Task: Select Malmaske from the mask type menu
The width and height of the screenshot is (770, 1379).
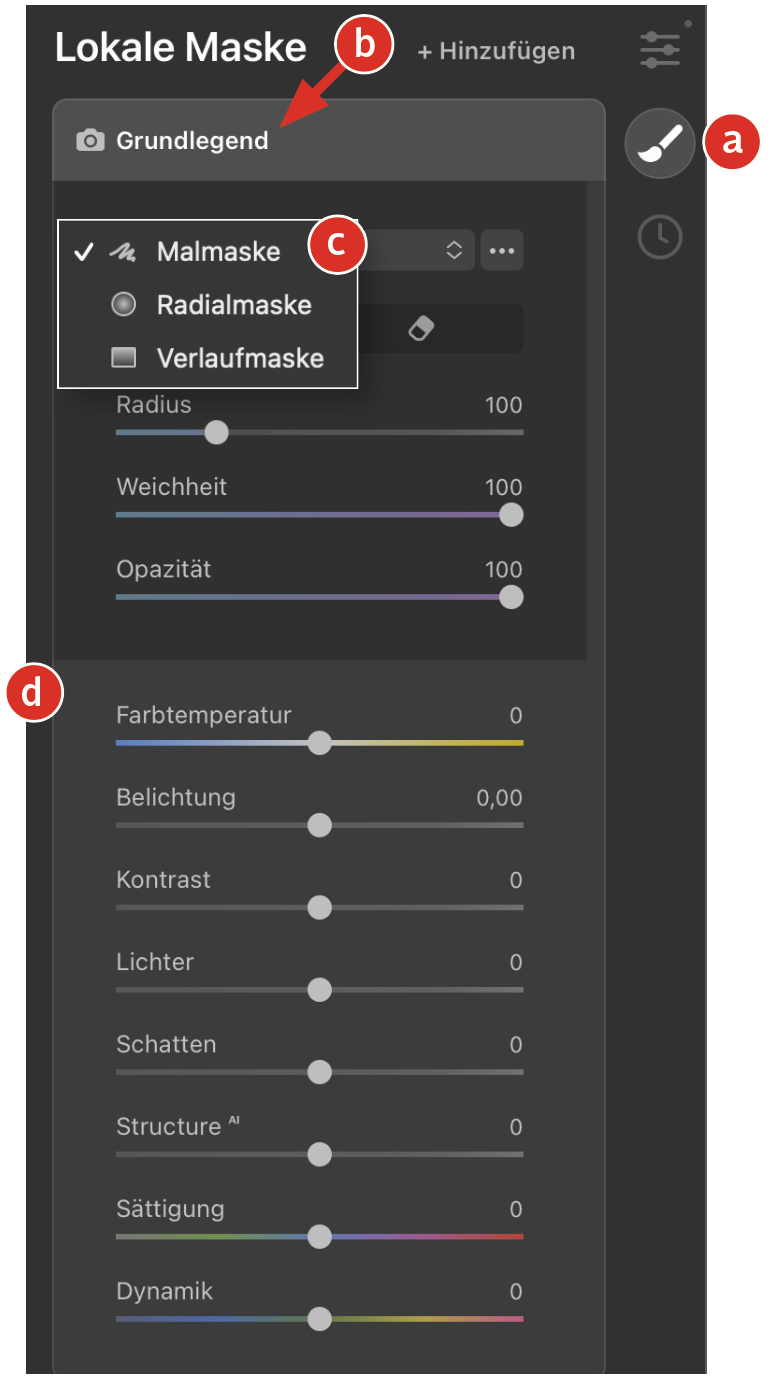Action: (x=218, y=252)
